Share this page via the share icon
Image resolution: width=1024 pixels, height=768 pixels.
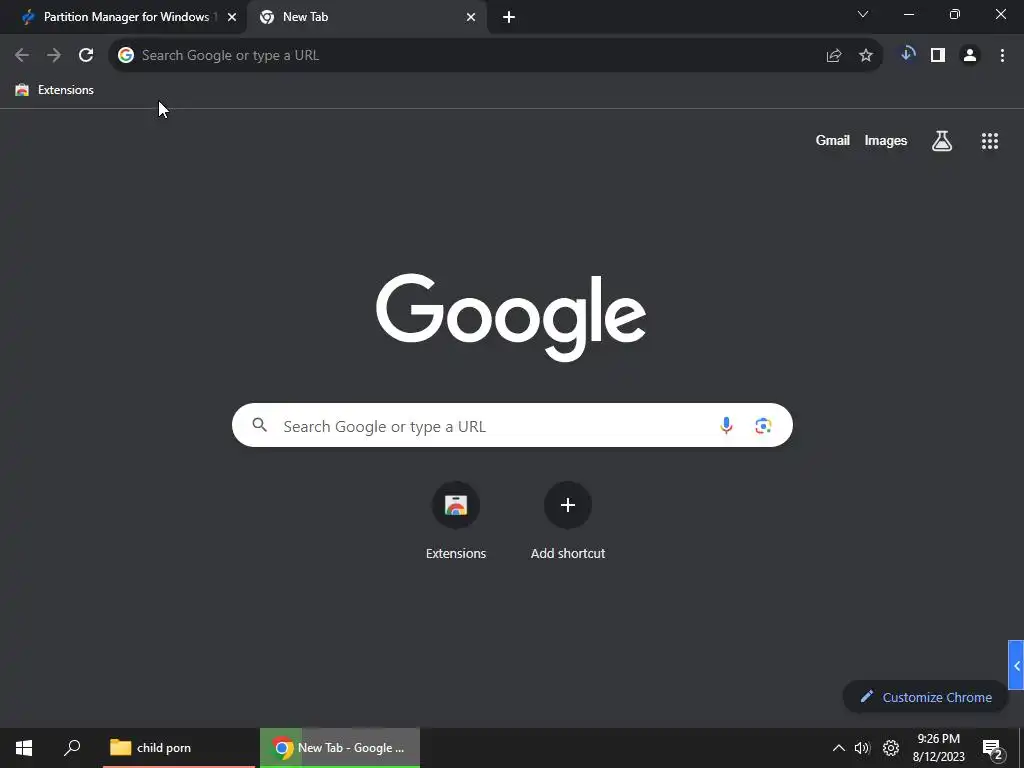pyautogui.click(x=834, y=56)
